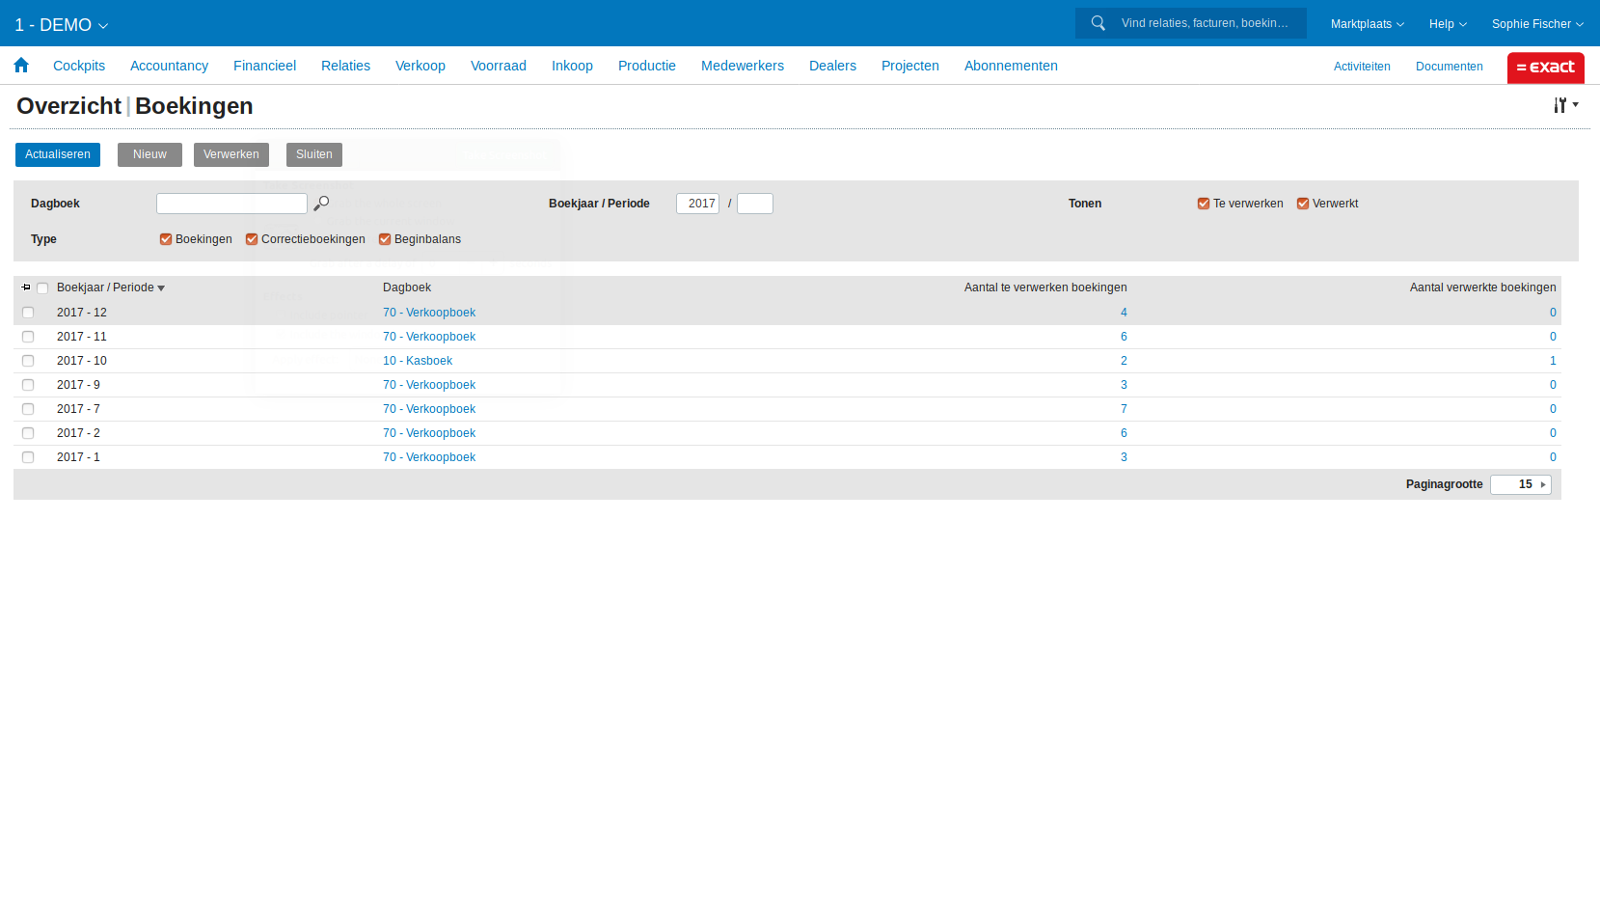The height and width of the screenshot is (900, 1600).
Task: Open the Voorraad menu
Action: [497, 65]
